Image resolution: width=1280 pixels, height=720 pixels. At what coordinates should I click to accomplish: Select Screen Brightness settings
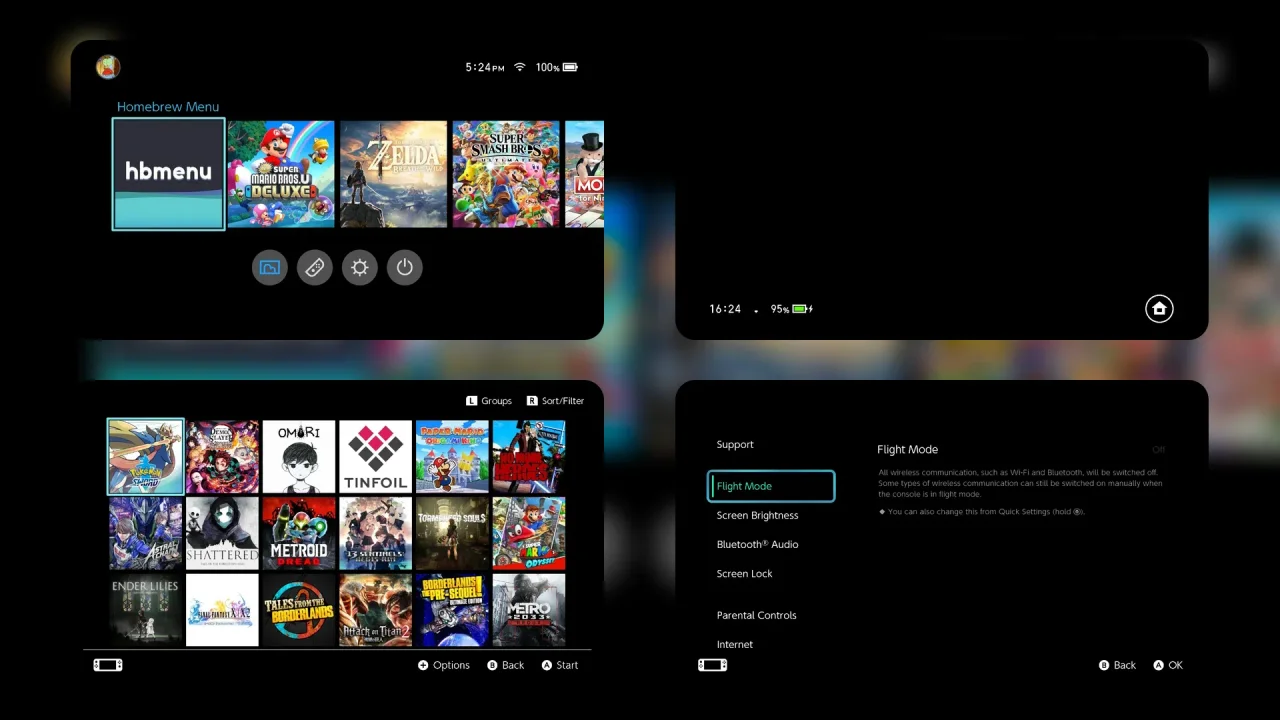pyautogui.click(x=757, y=515)
